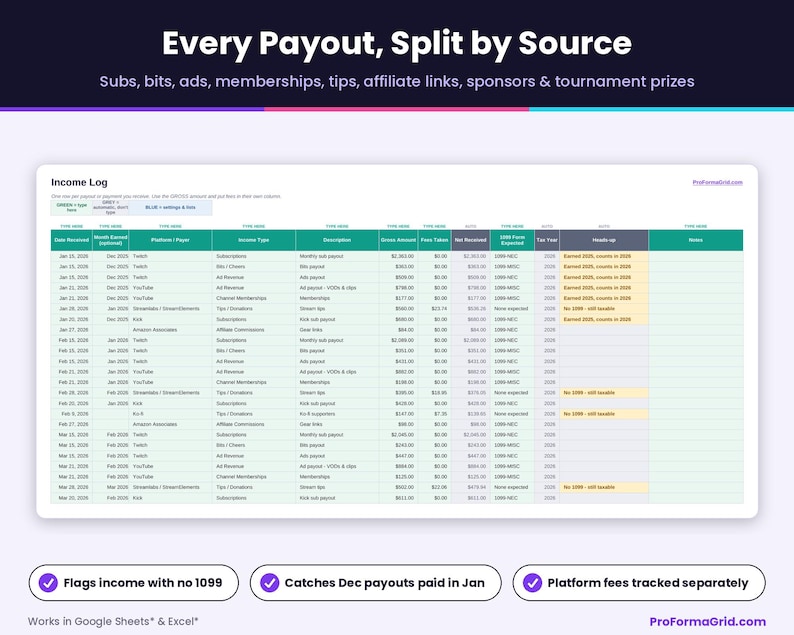Click the '$18.95' fees cell
This screenshot has width=794, height=635.
434,393
